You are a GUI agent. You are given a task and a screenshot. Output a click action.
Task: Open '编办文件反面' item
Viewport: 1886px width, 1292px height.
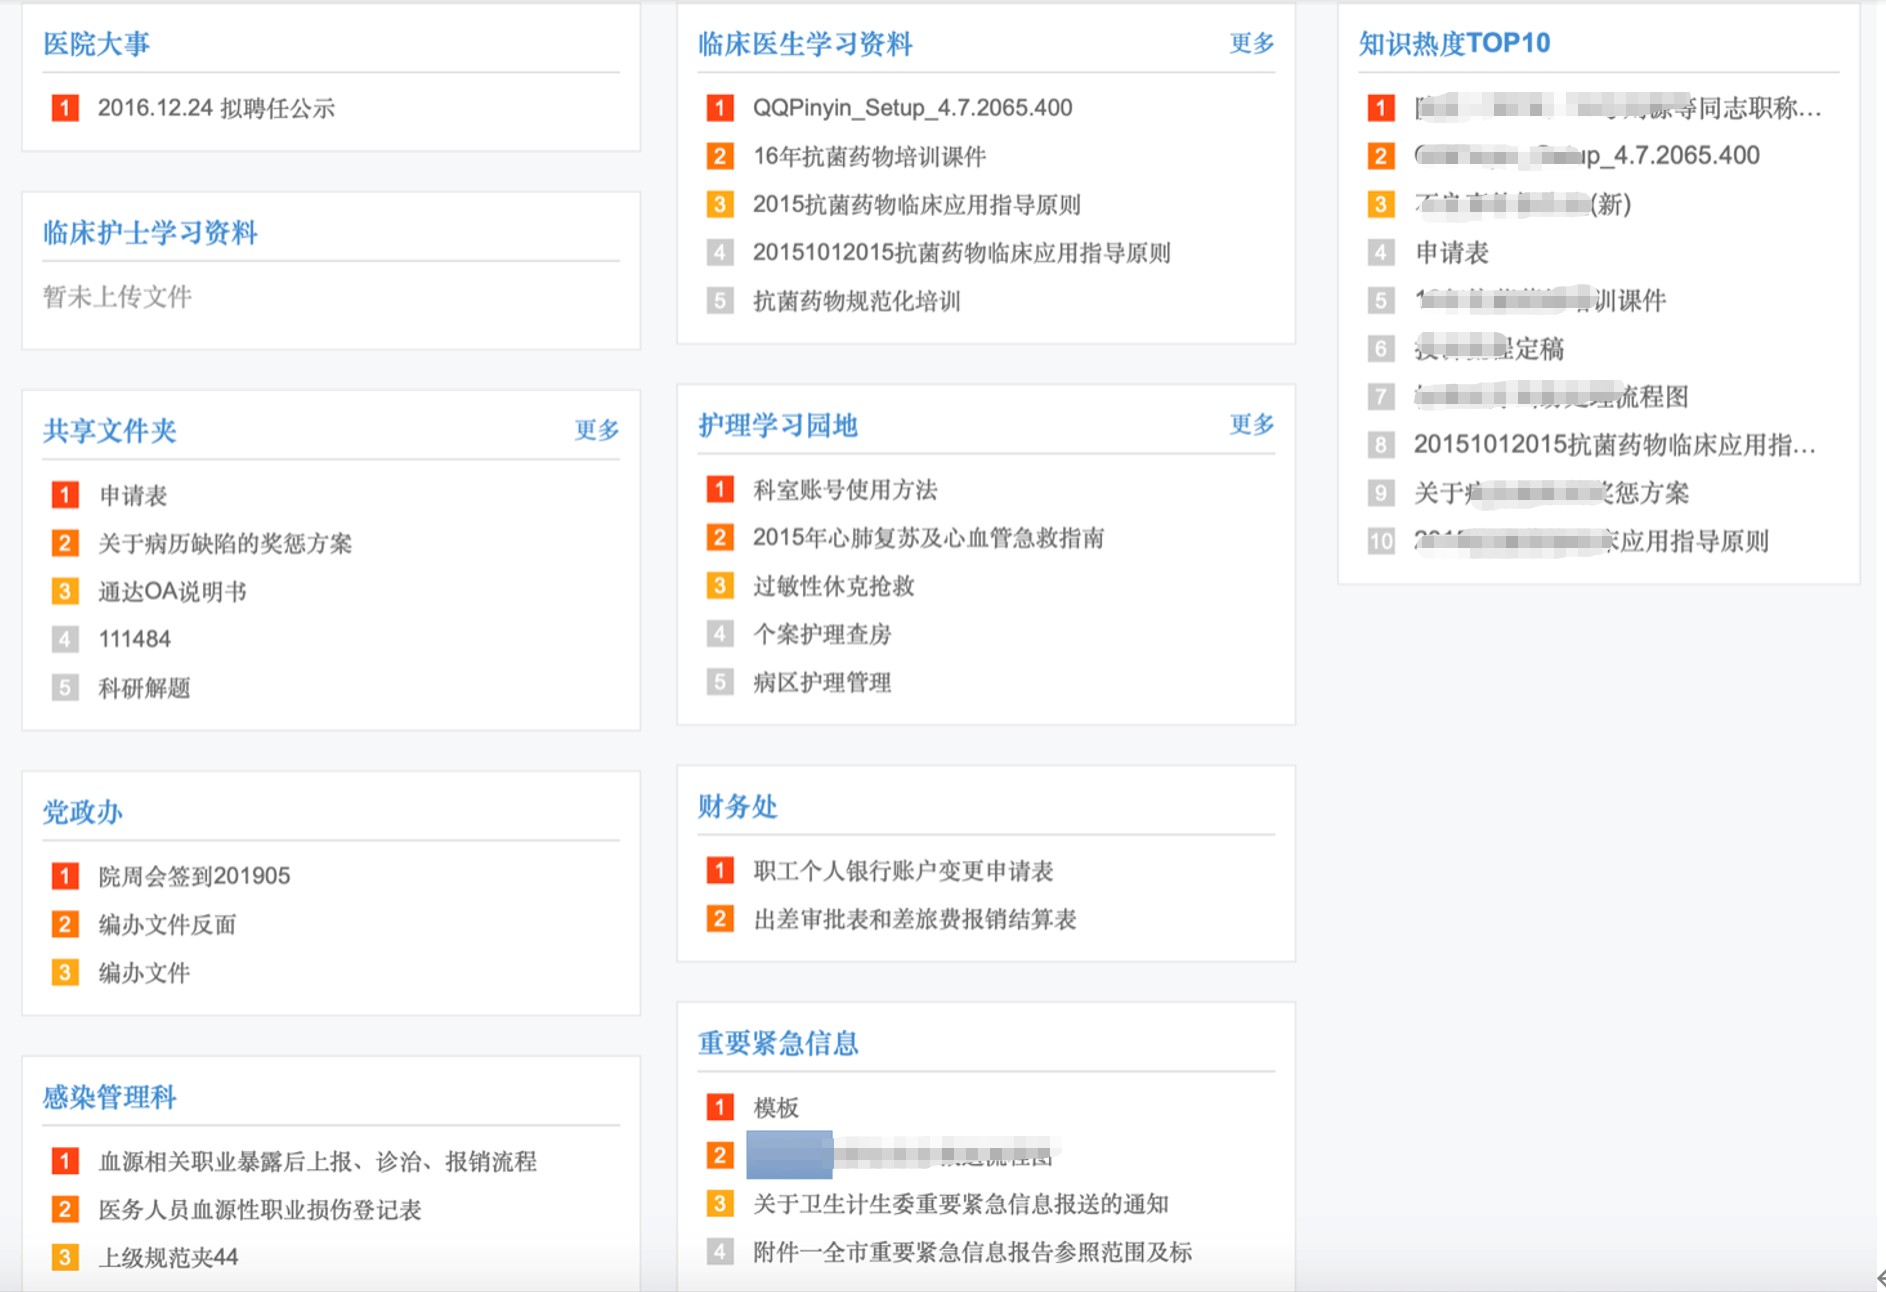[167, 924]
